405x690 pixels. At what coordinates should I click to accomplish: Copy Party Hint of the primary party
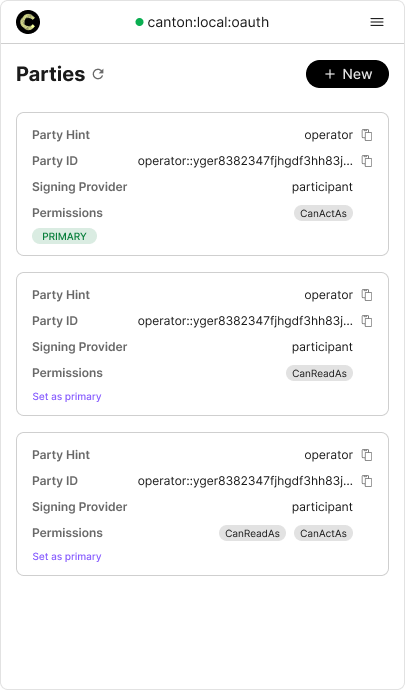click(367, 135)
